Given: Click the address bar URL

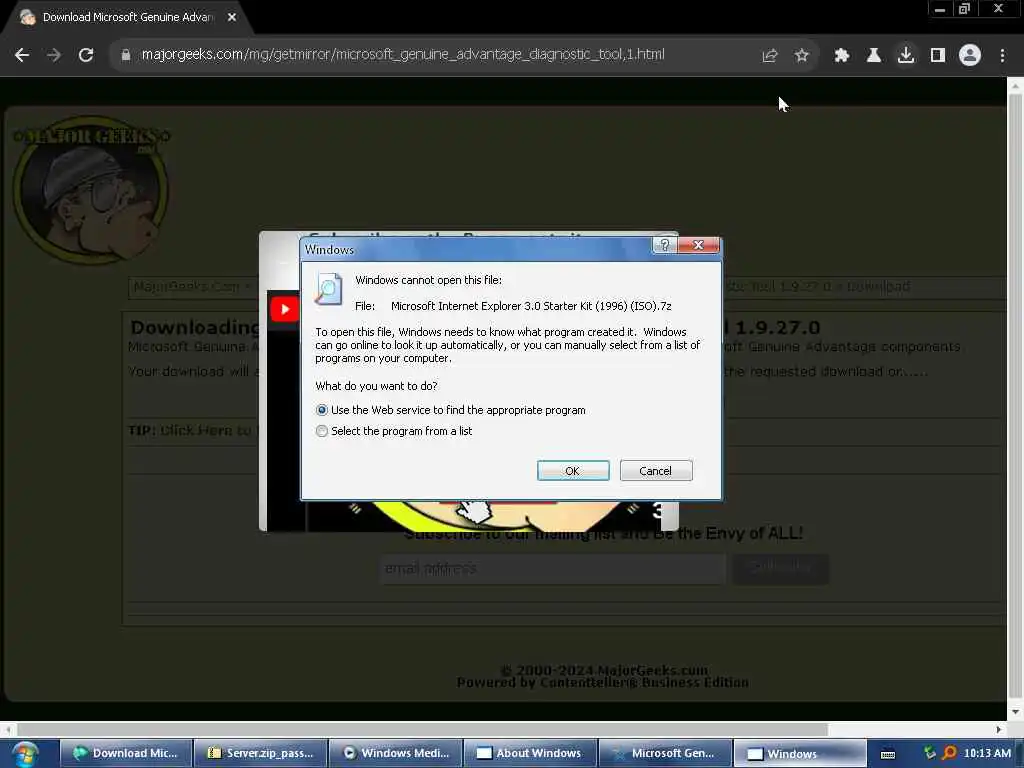Looking at the screenshot, I should [403, 54].
